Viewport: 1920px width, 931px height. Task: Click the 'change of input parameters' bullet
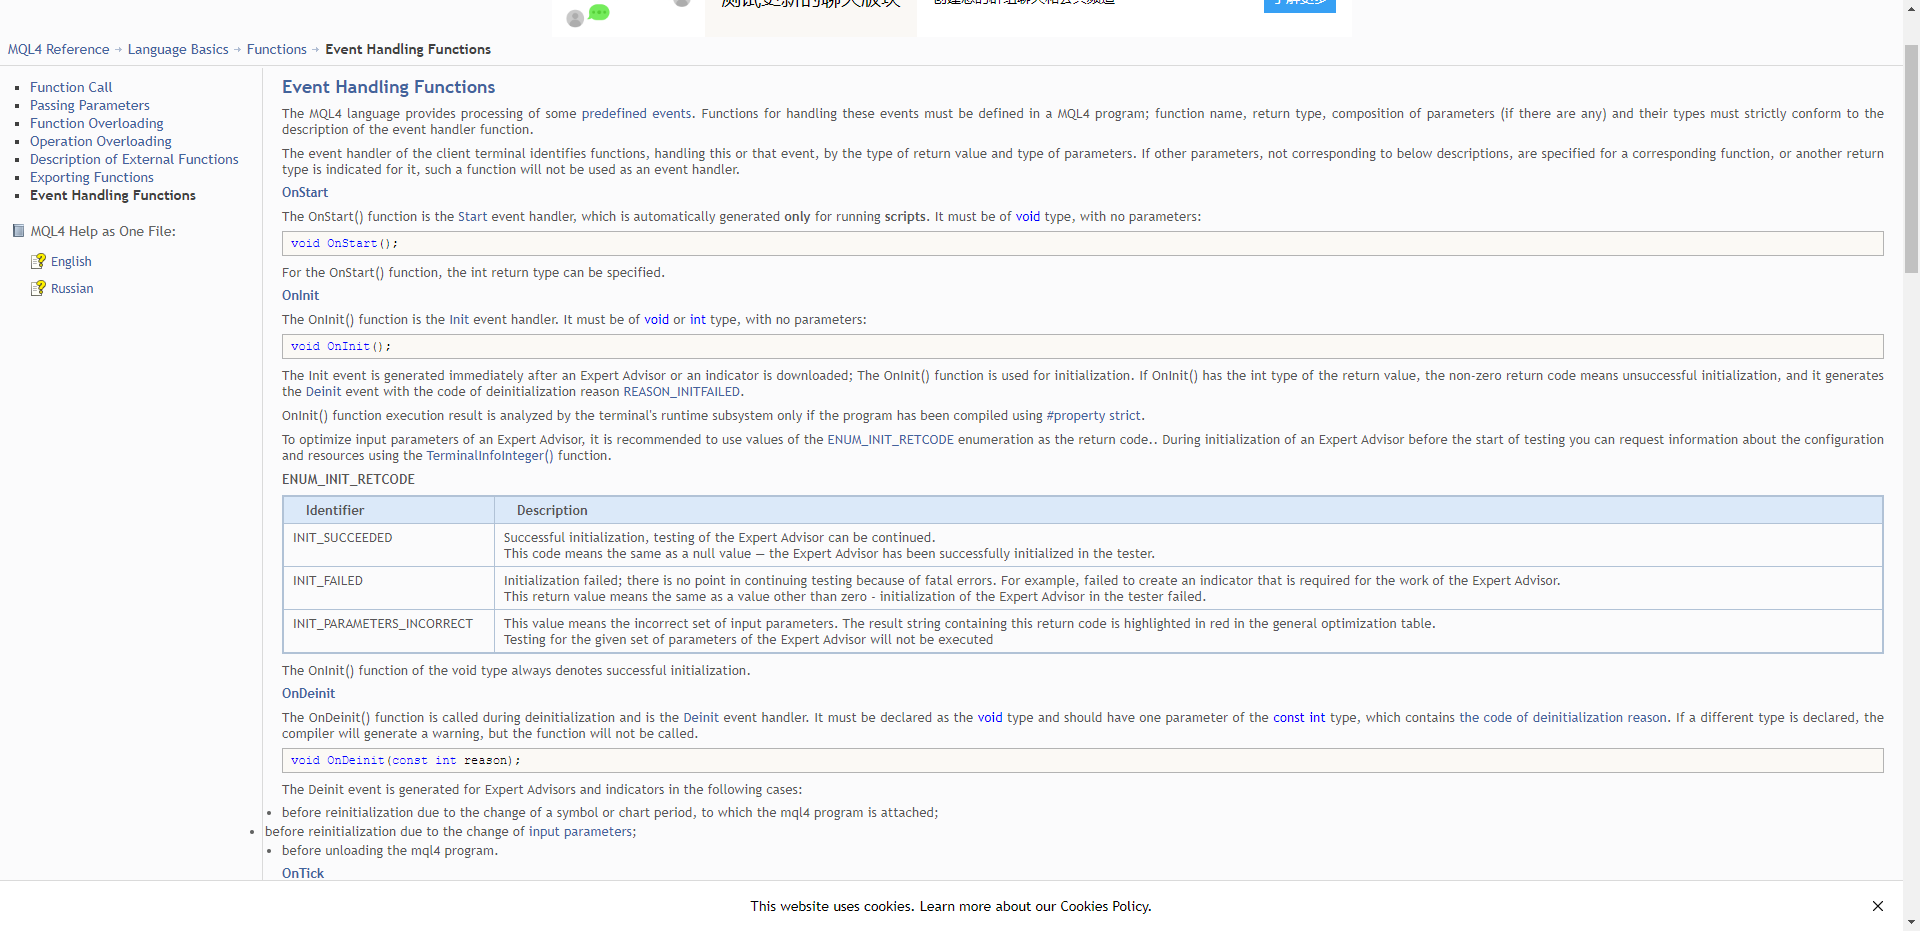point(450,831)
